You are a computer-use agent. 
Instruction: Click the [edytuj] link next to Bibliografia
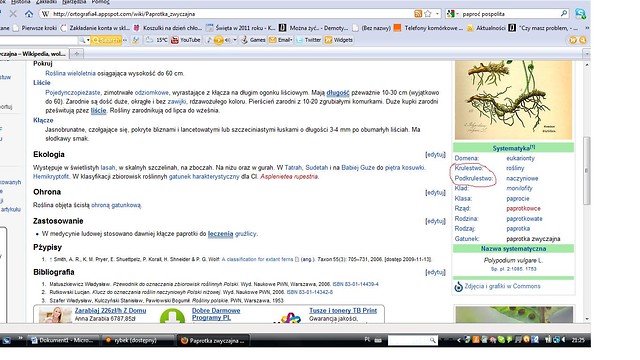pyautogui.click(x=435, y=272)
